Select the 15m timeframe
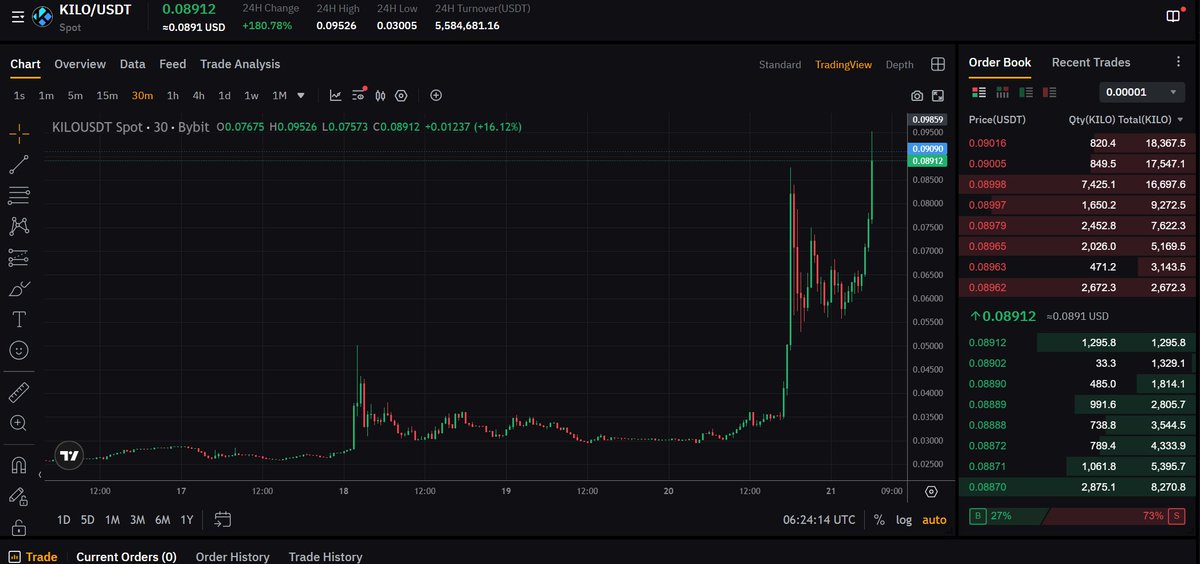The height and width of the screenshot is (564, 1200). coord(107,96)
